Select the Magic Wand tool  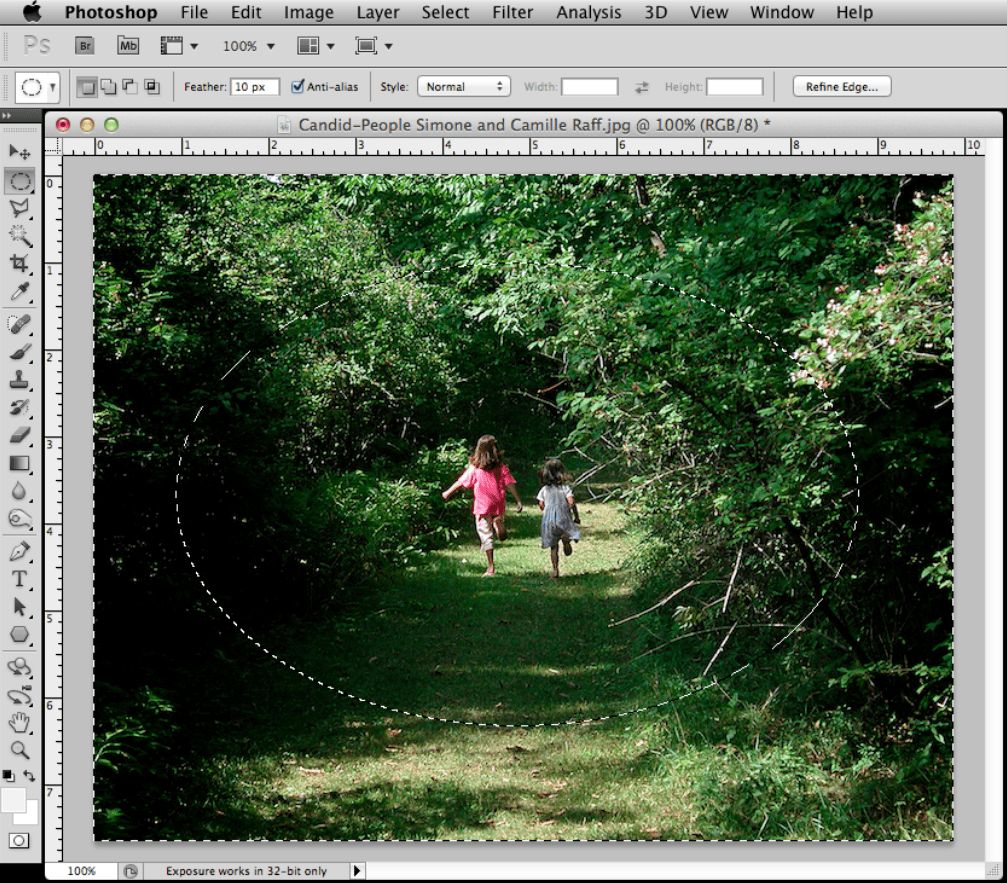(20, 236)
